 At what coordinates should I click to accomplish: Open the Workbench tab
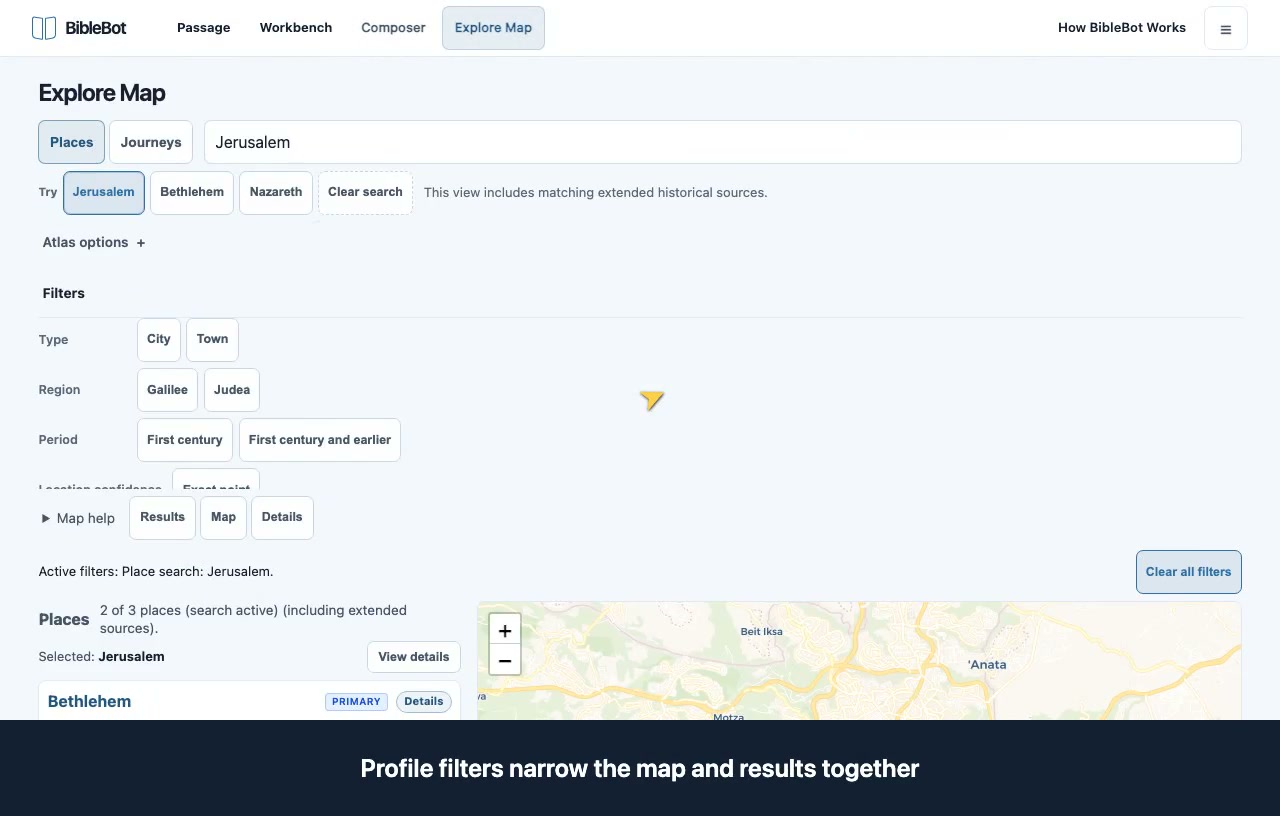(x=296, y=28)
